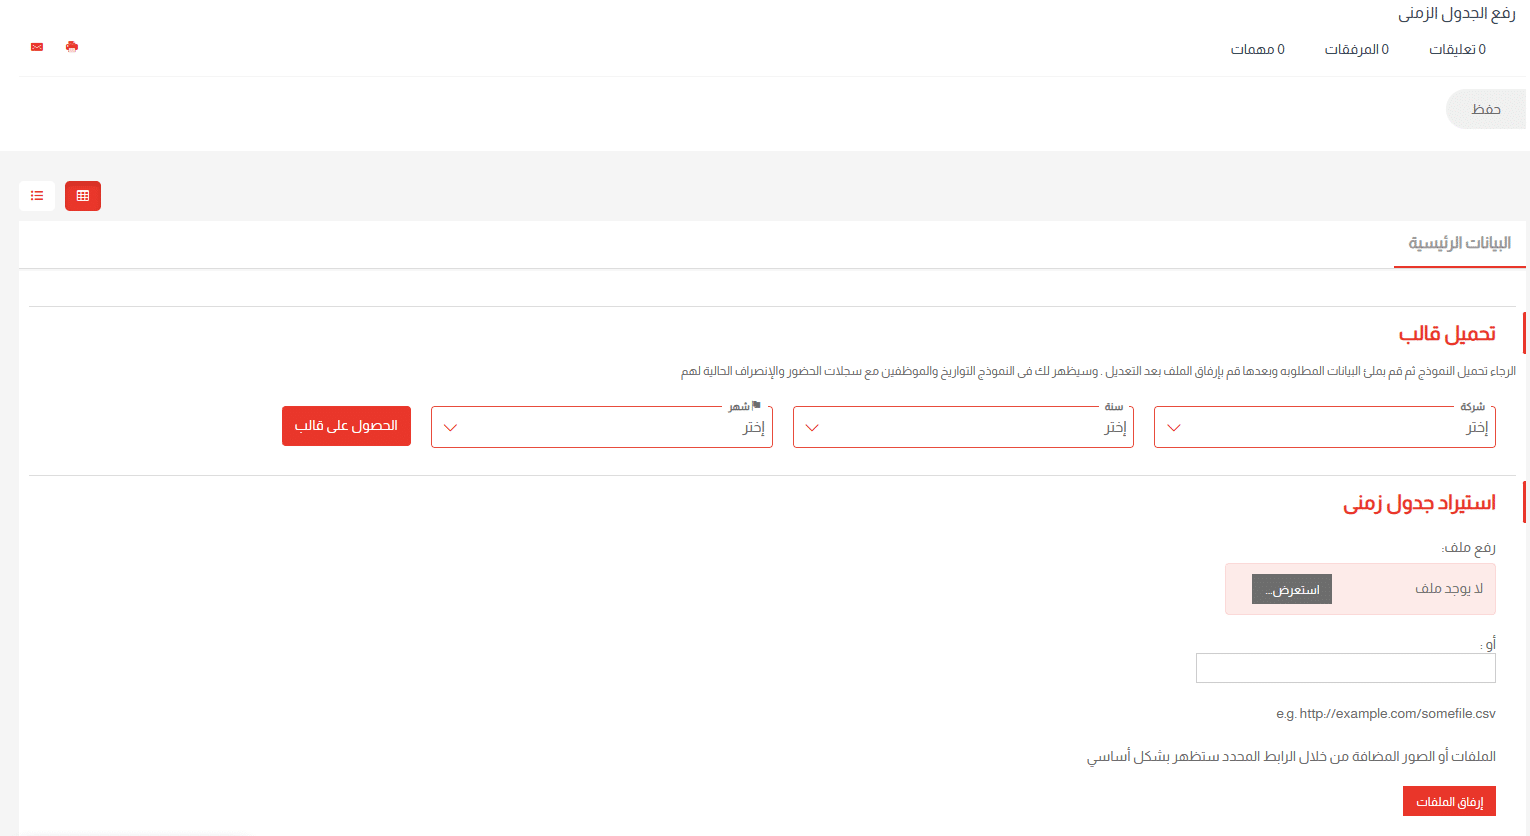Click the إرفاق الملفات attach files button

(1449, 802)
